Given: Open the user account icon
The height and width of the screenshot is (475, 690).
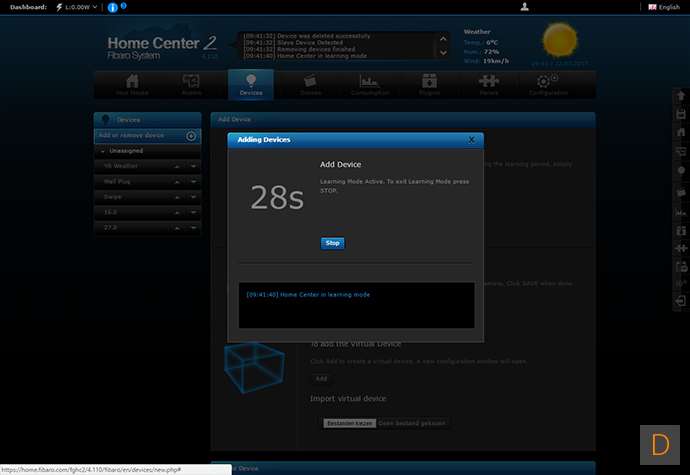Looking at the screenshot, I should [x=524, y=7].
